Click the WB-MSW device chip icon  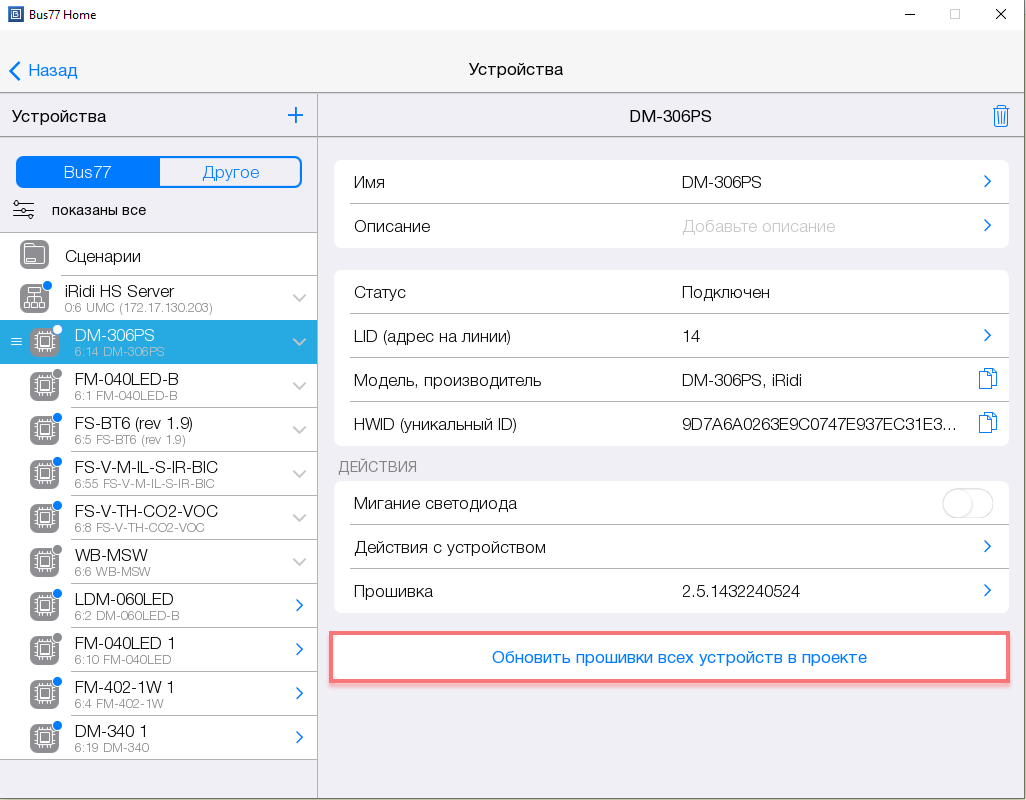[42, 562]
